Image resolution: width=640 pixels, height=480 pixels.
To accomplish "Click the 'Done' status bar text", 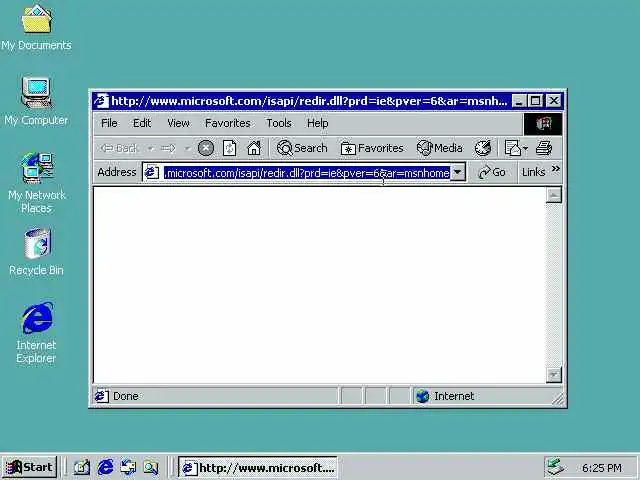I will tap(126, 396).
